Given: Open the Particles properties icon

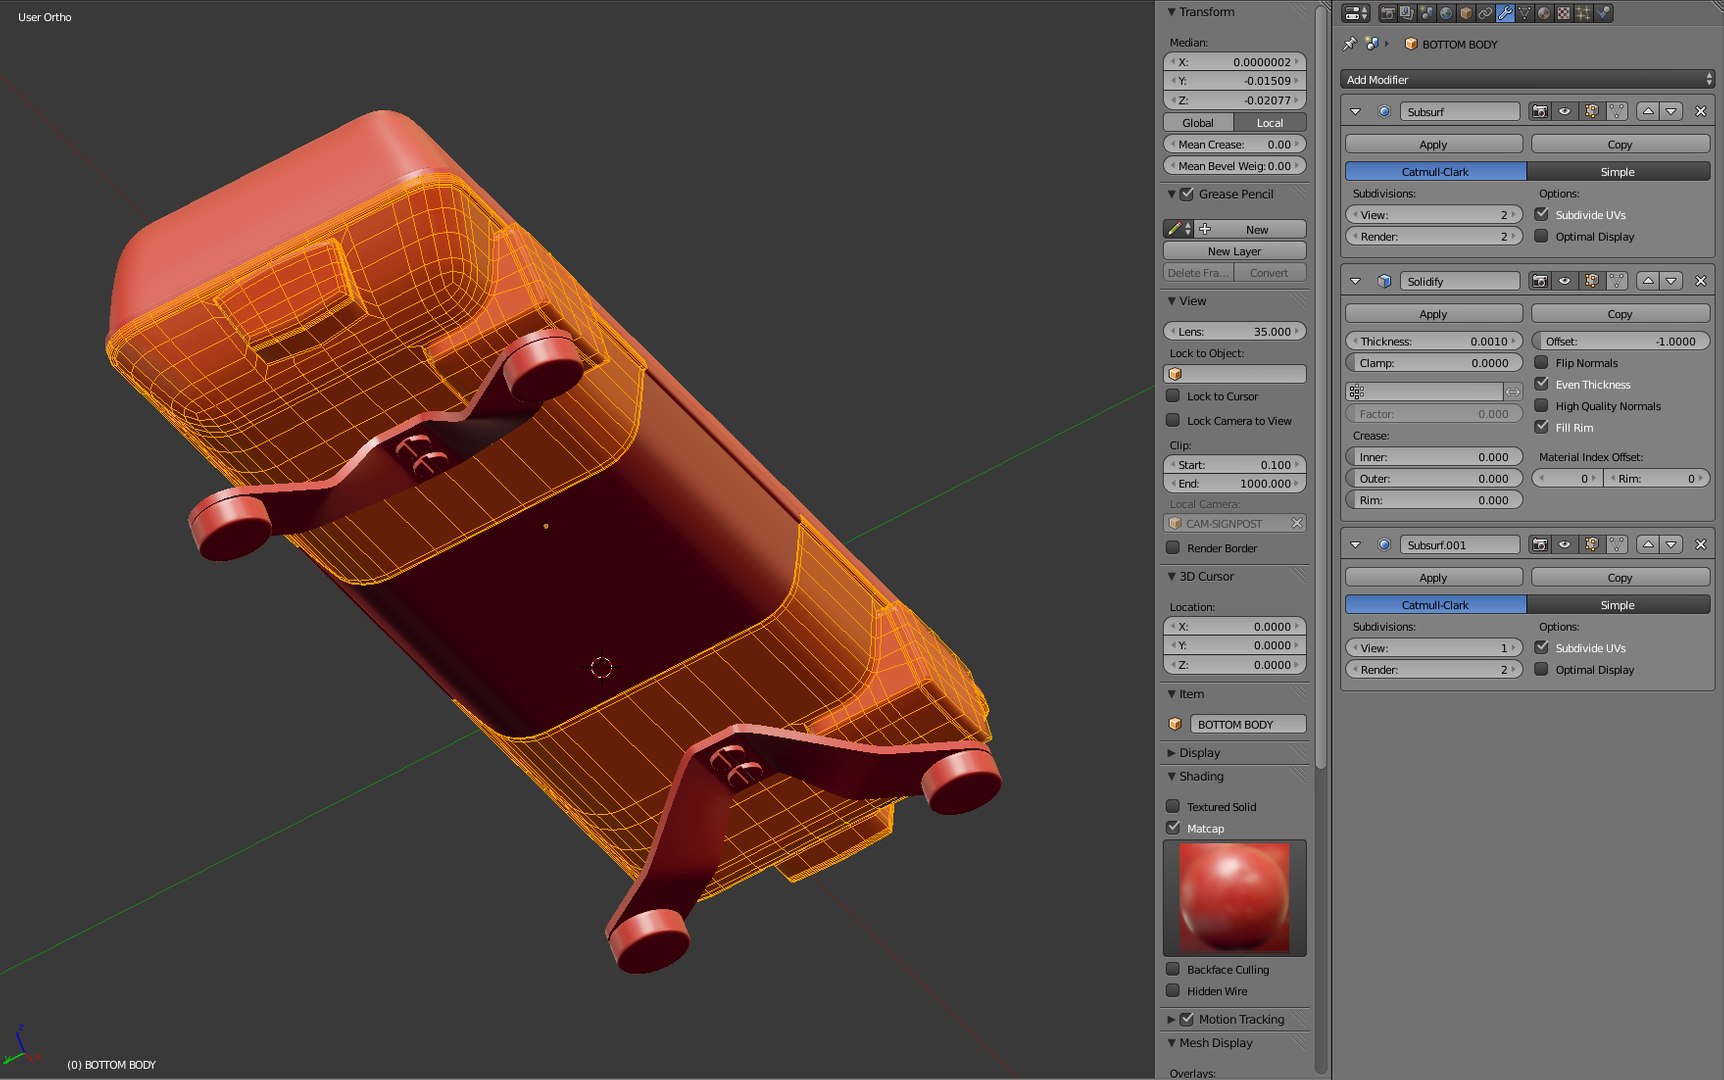Looking at the screenshot, I should coord(1583,13).
